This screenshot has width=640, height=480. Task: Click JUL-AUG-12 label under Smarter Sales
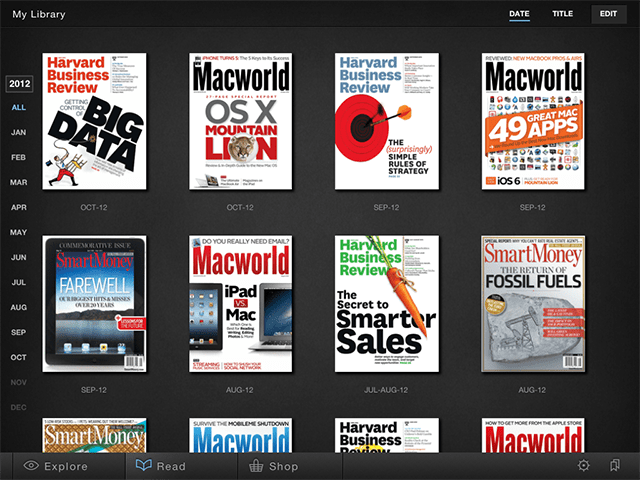[386, 390]
